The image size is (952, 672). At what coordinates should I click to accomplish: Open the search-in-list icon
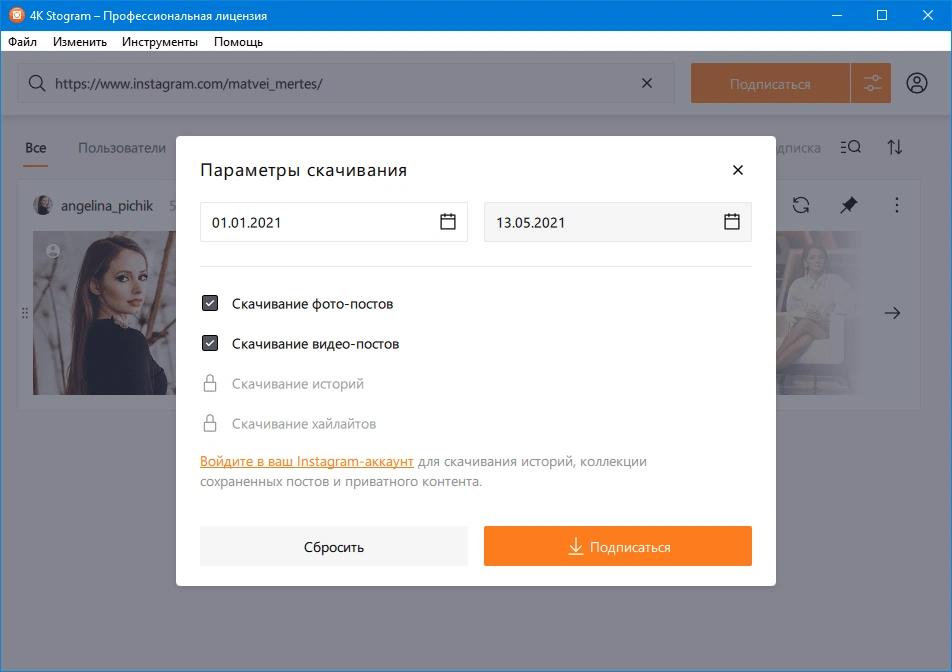coord(851,147)
